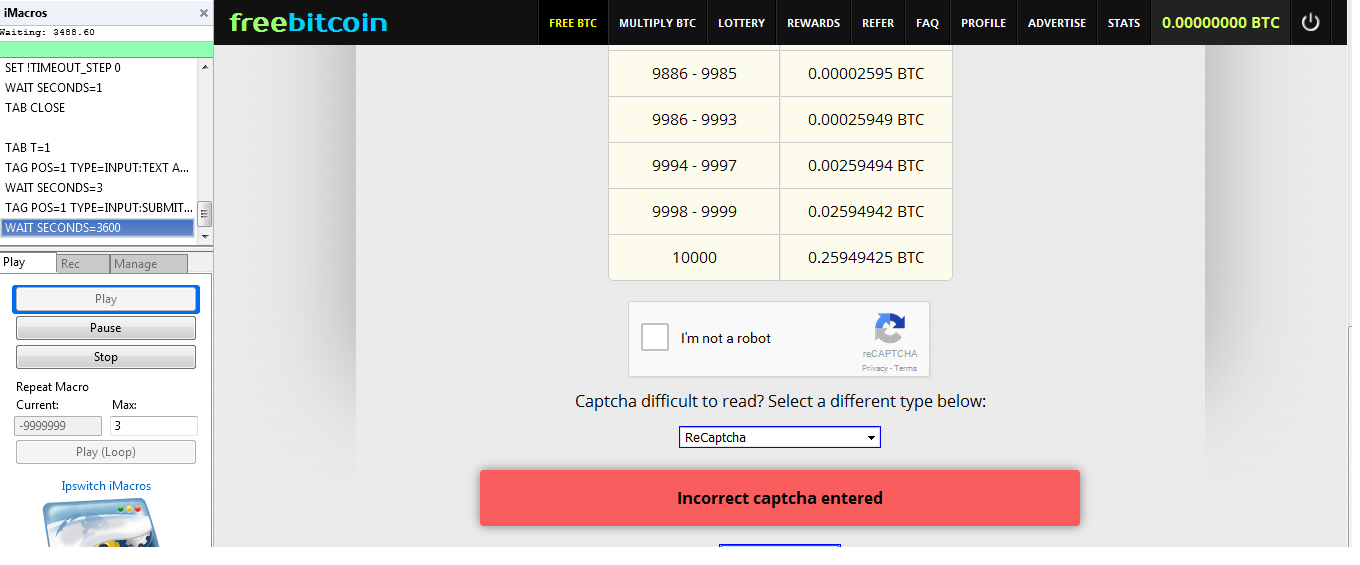1360x565 pixels.
Task: Switch to the Manage tab
Action: pos(149,264)
